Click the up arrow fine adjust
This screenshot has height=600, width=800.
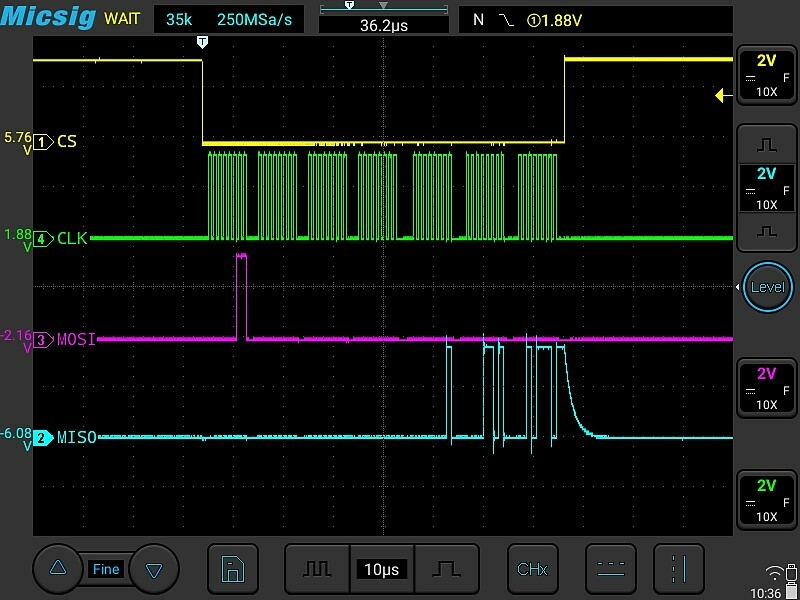click(x=58, y=569)
